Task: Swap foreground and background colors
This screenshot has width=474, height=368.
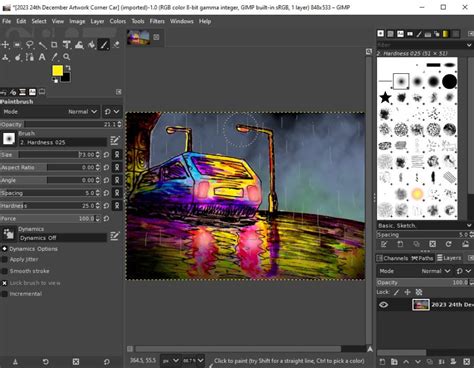Action: [x=68, y=68]
